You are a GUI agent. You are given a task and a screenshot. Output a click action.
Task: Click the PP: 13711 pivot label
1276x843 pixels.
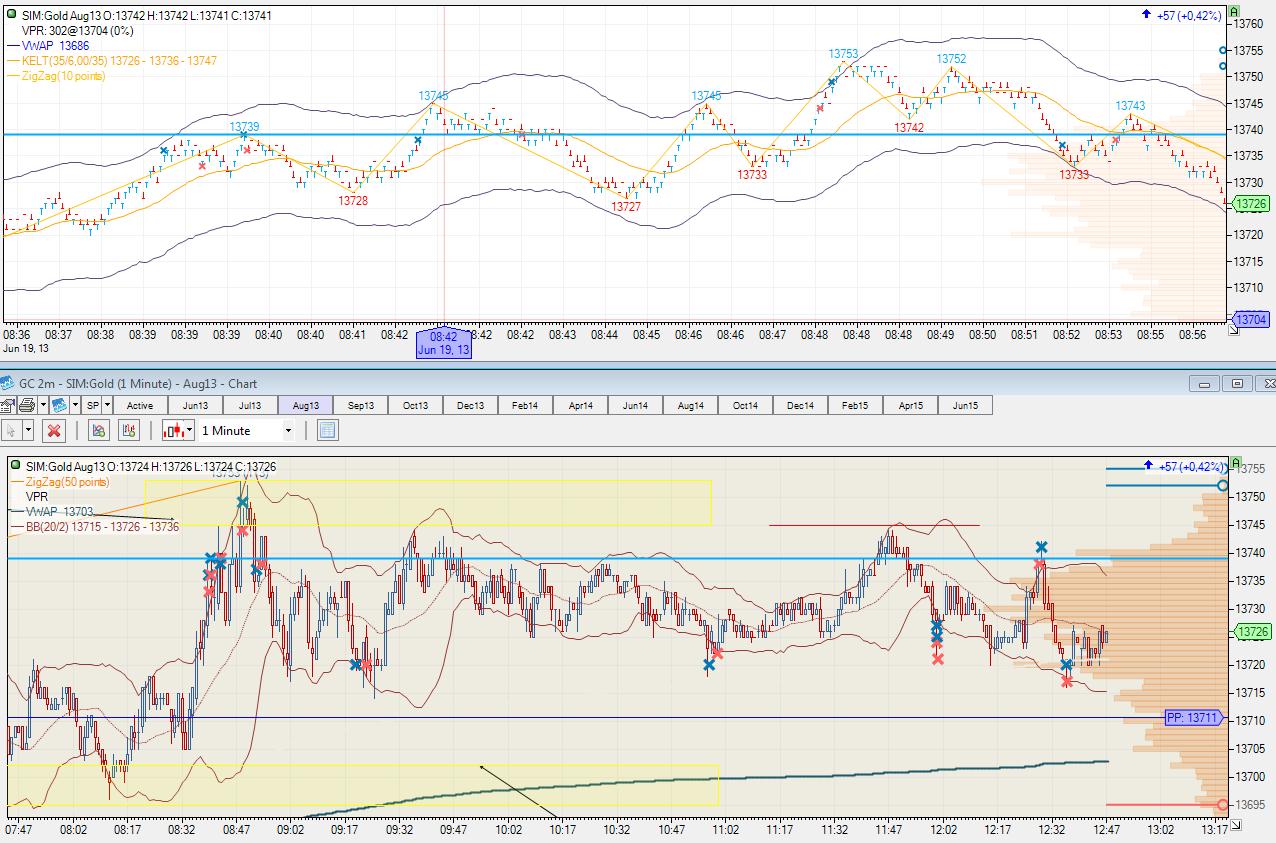coord(1193,717)
